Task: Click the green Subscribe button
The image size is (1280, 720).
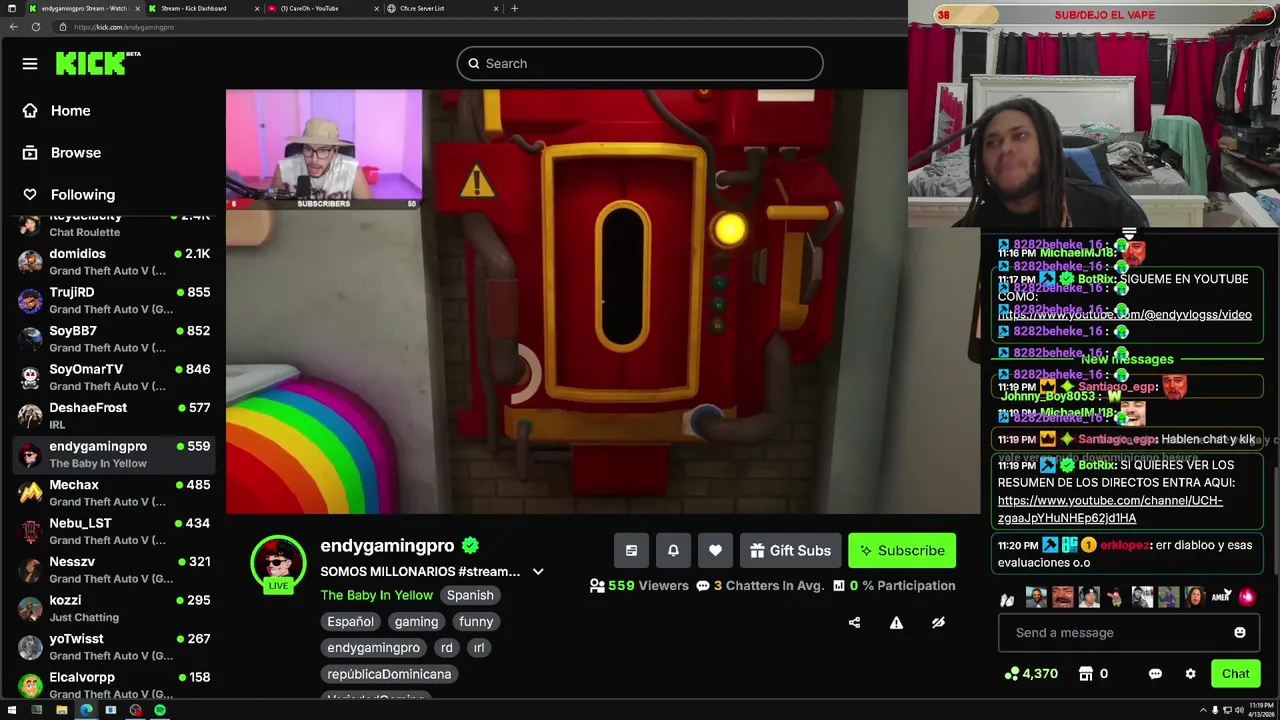Action: (x=902, y=551)
